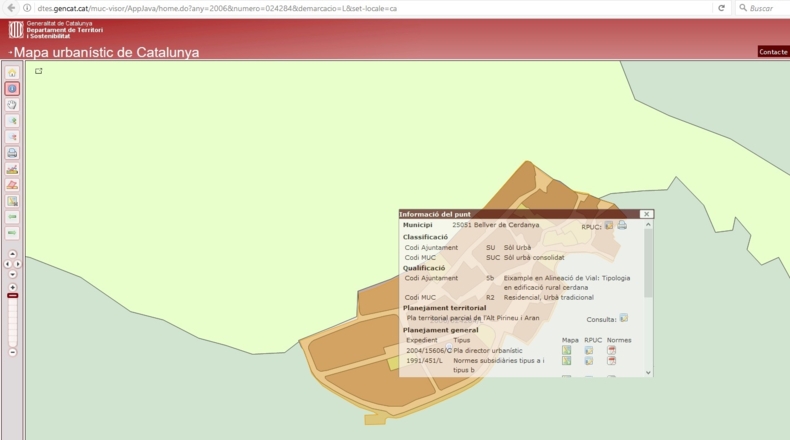Zoom out with the minus button
This screenshot has width=790, height=440.
[x=13, y=352]
